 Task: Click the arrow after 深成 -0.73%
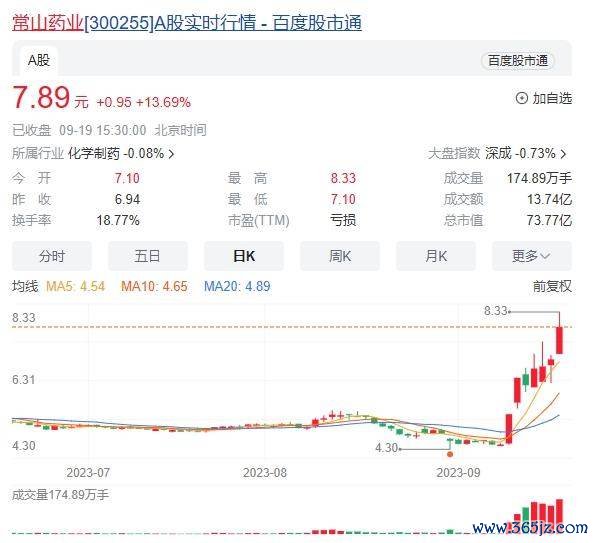[563, 154]
